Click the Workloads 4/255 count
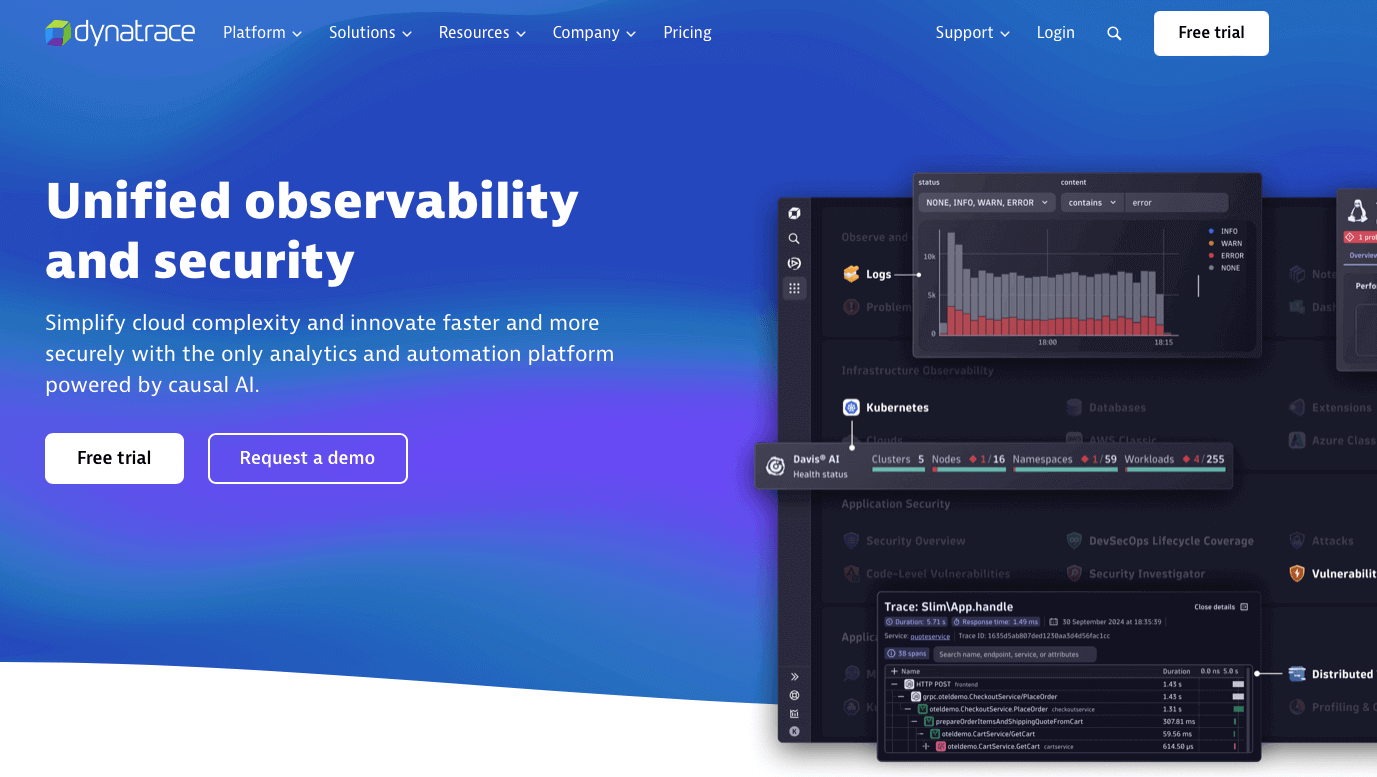Viewport: 1377px width, 777px height. (1205, 459)
